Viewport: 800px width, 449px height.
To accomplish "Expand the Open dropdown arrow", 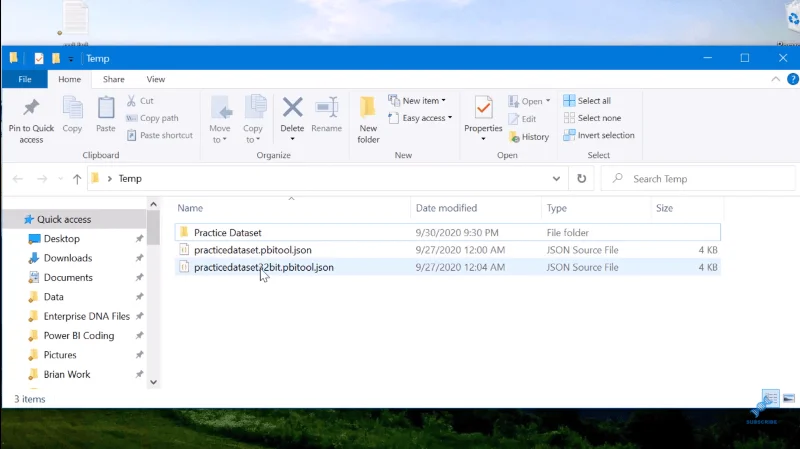I will (x=548, y=101).
